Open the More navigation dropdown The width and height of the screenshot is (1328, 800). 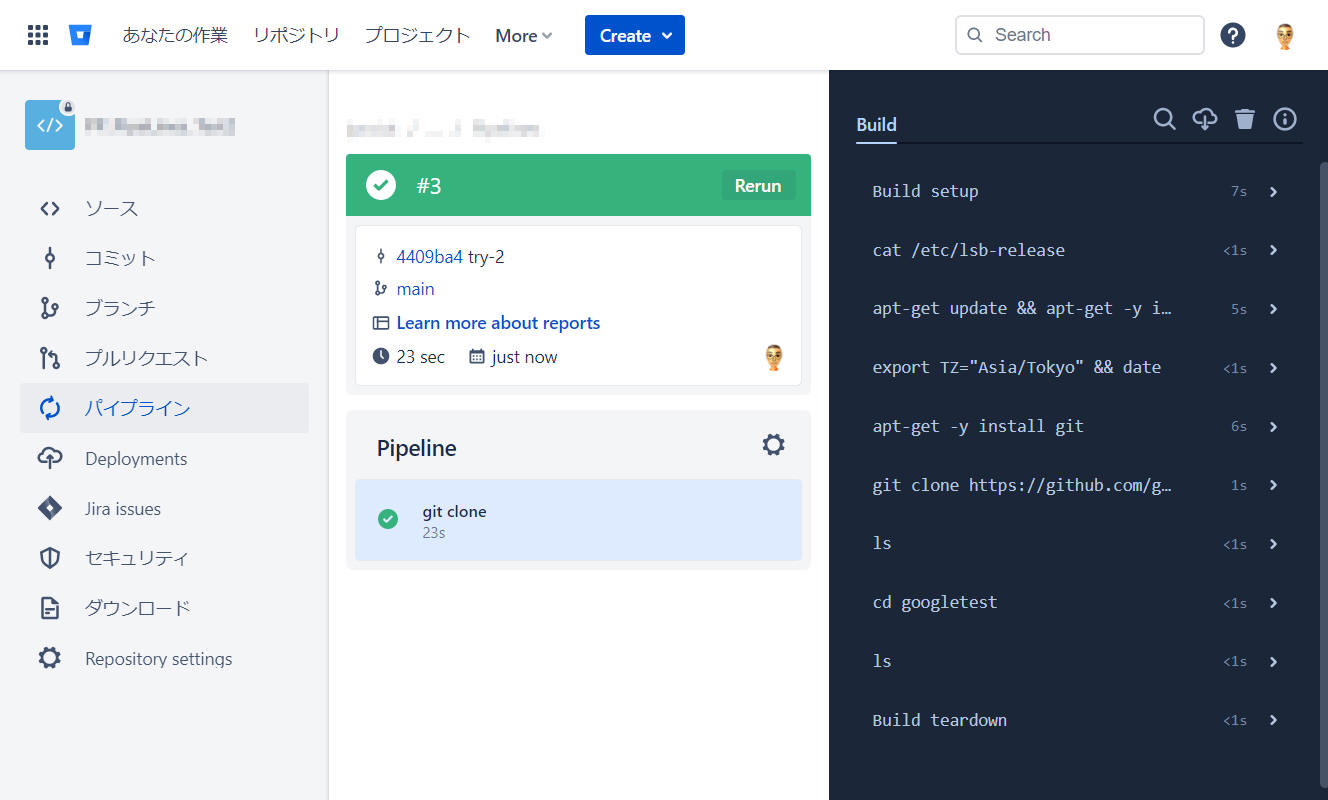coord(522,35)
